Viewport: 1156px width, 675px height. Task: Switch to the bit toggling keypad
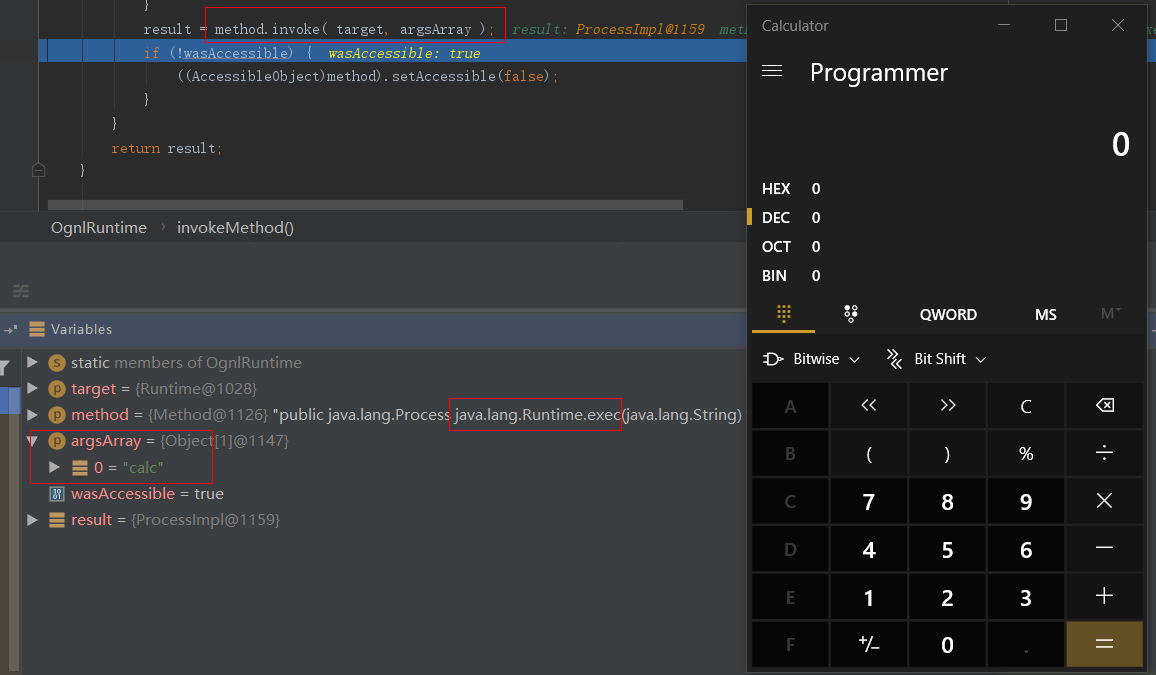tap(851, 314)
